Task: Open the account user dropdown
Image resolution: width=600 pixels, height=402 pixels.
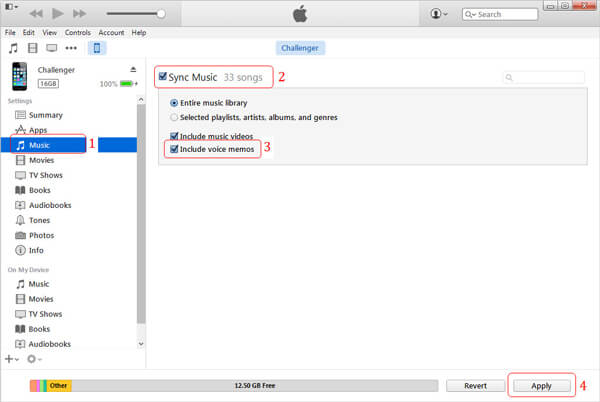Action: pyautogui.click(x=439, y=14)
